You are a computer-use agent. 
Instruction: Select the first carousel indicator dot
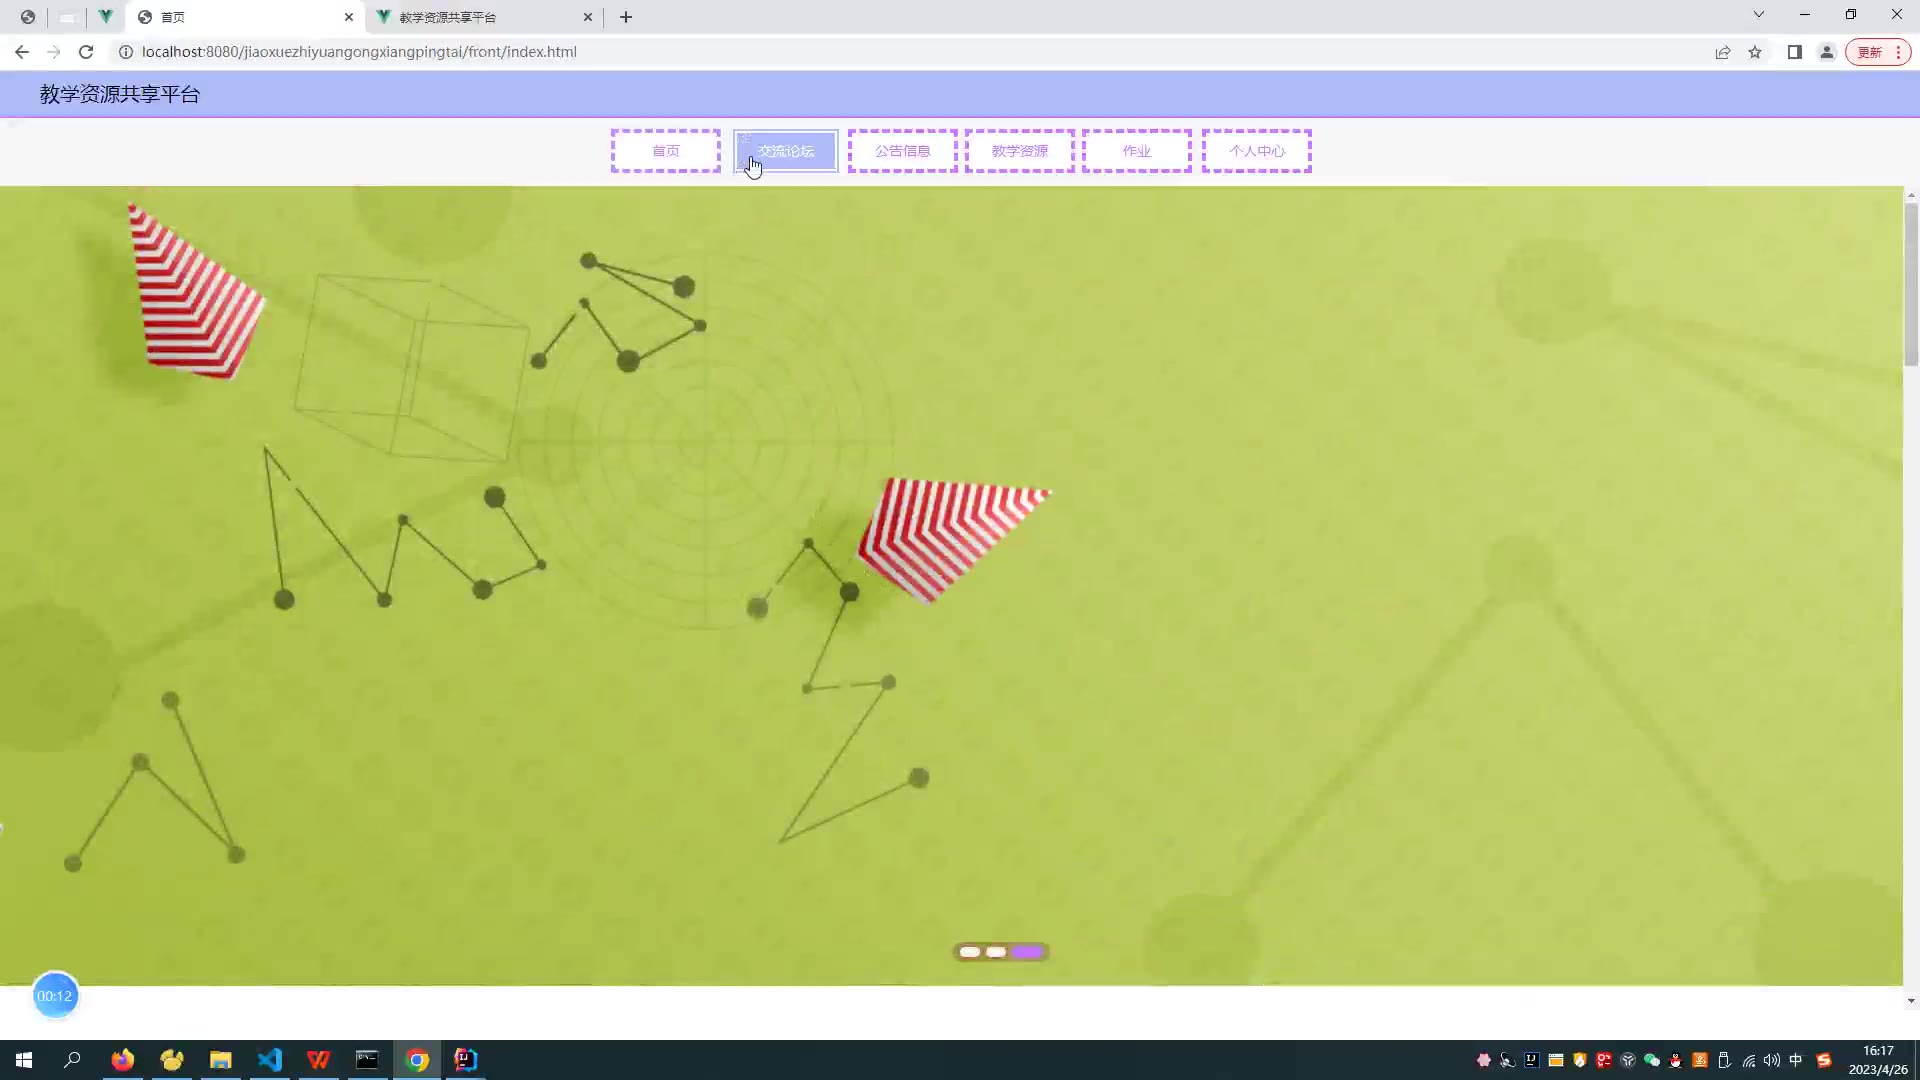(x=969, y=952)
